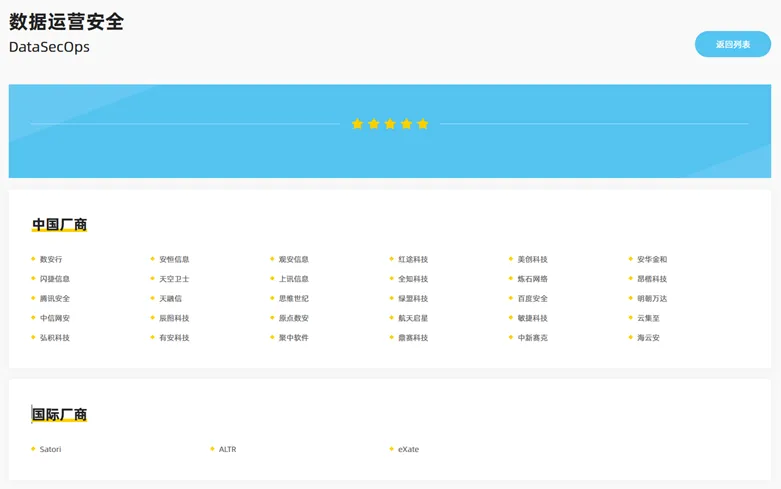Click the 绿盟科技 vendor link
The height and width of the screenshot is (489, 781).
point(413,298)
